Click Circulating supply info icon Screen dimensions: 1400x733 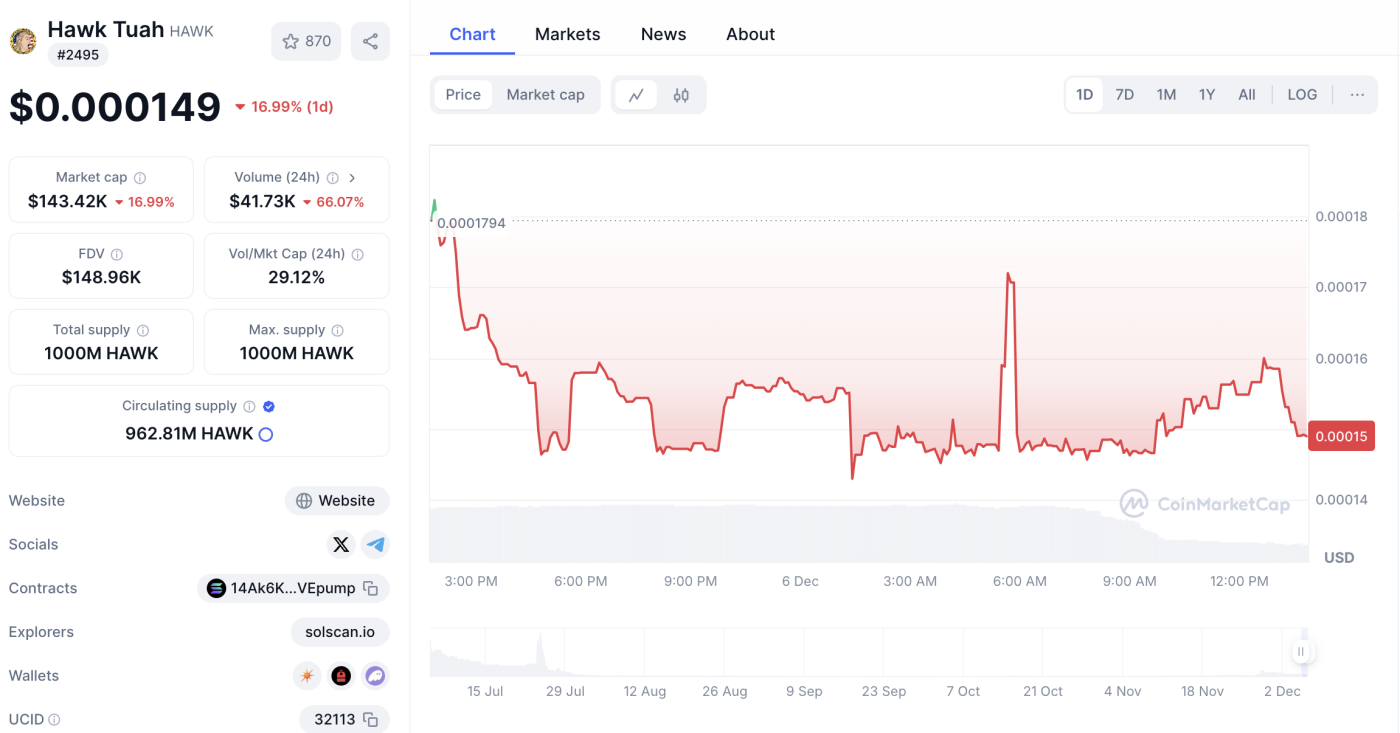point(250,407)
